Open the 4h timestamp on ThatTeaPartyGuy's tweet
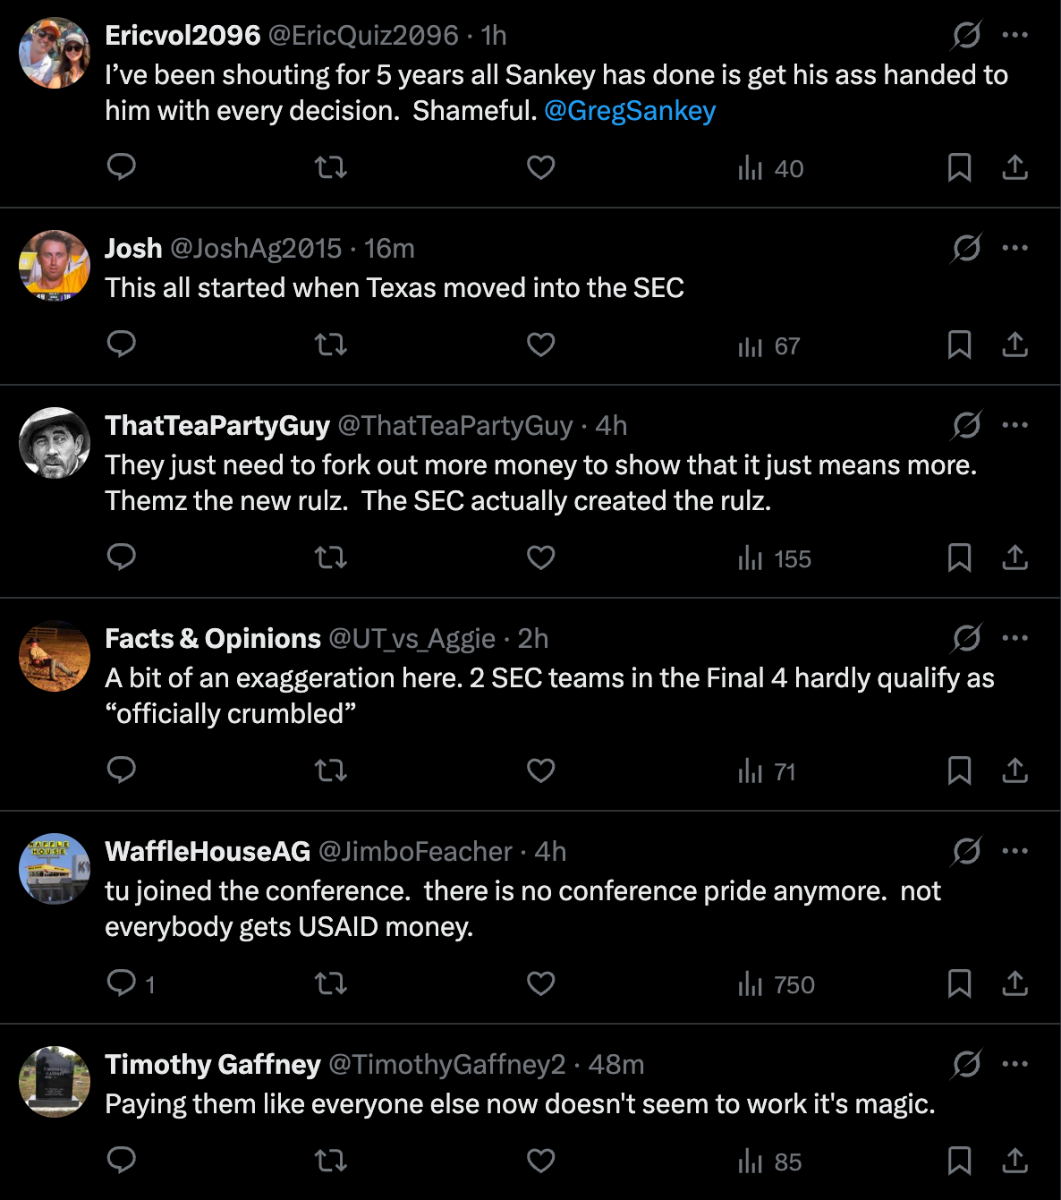This screenshot has width=1061, height=1200. coord(611,426)
